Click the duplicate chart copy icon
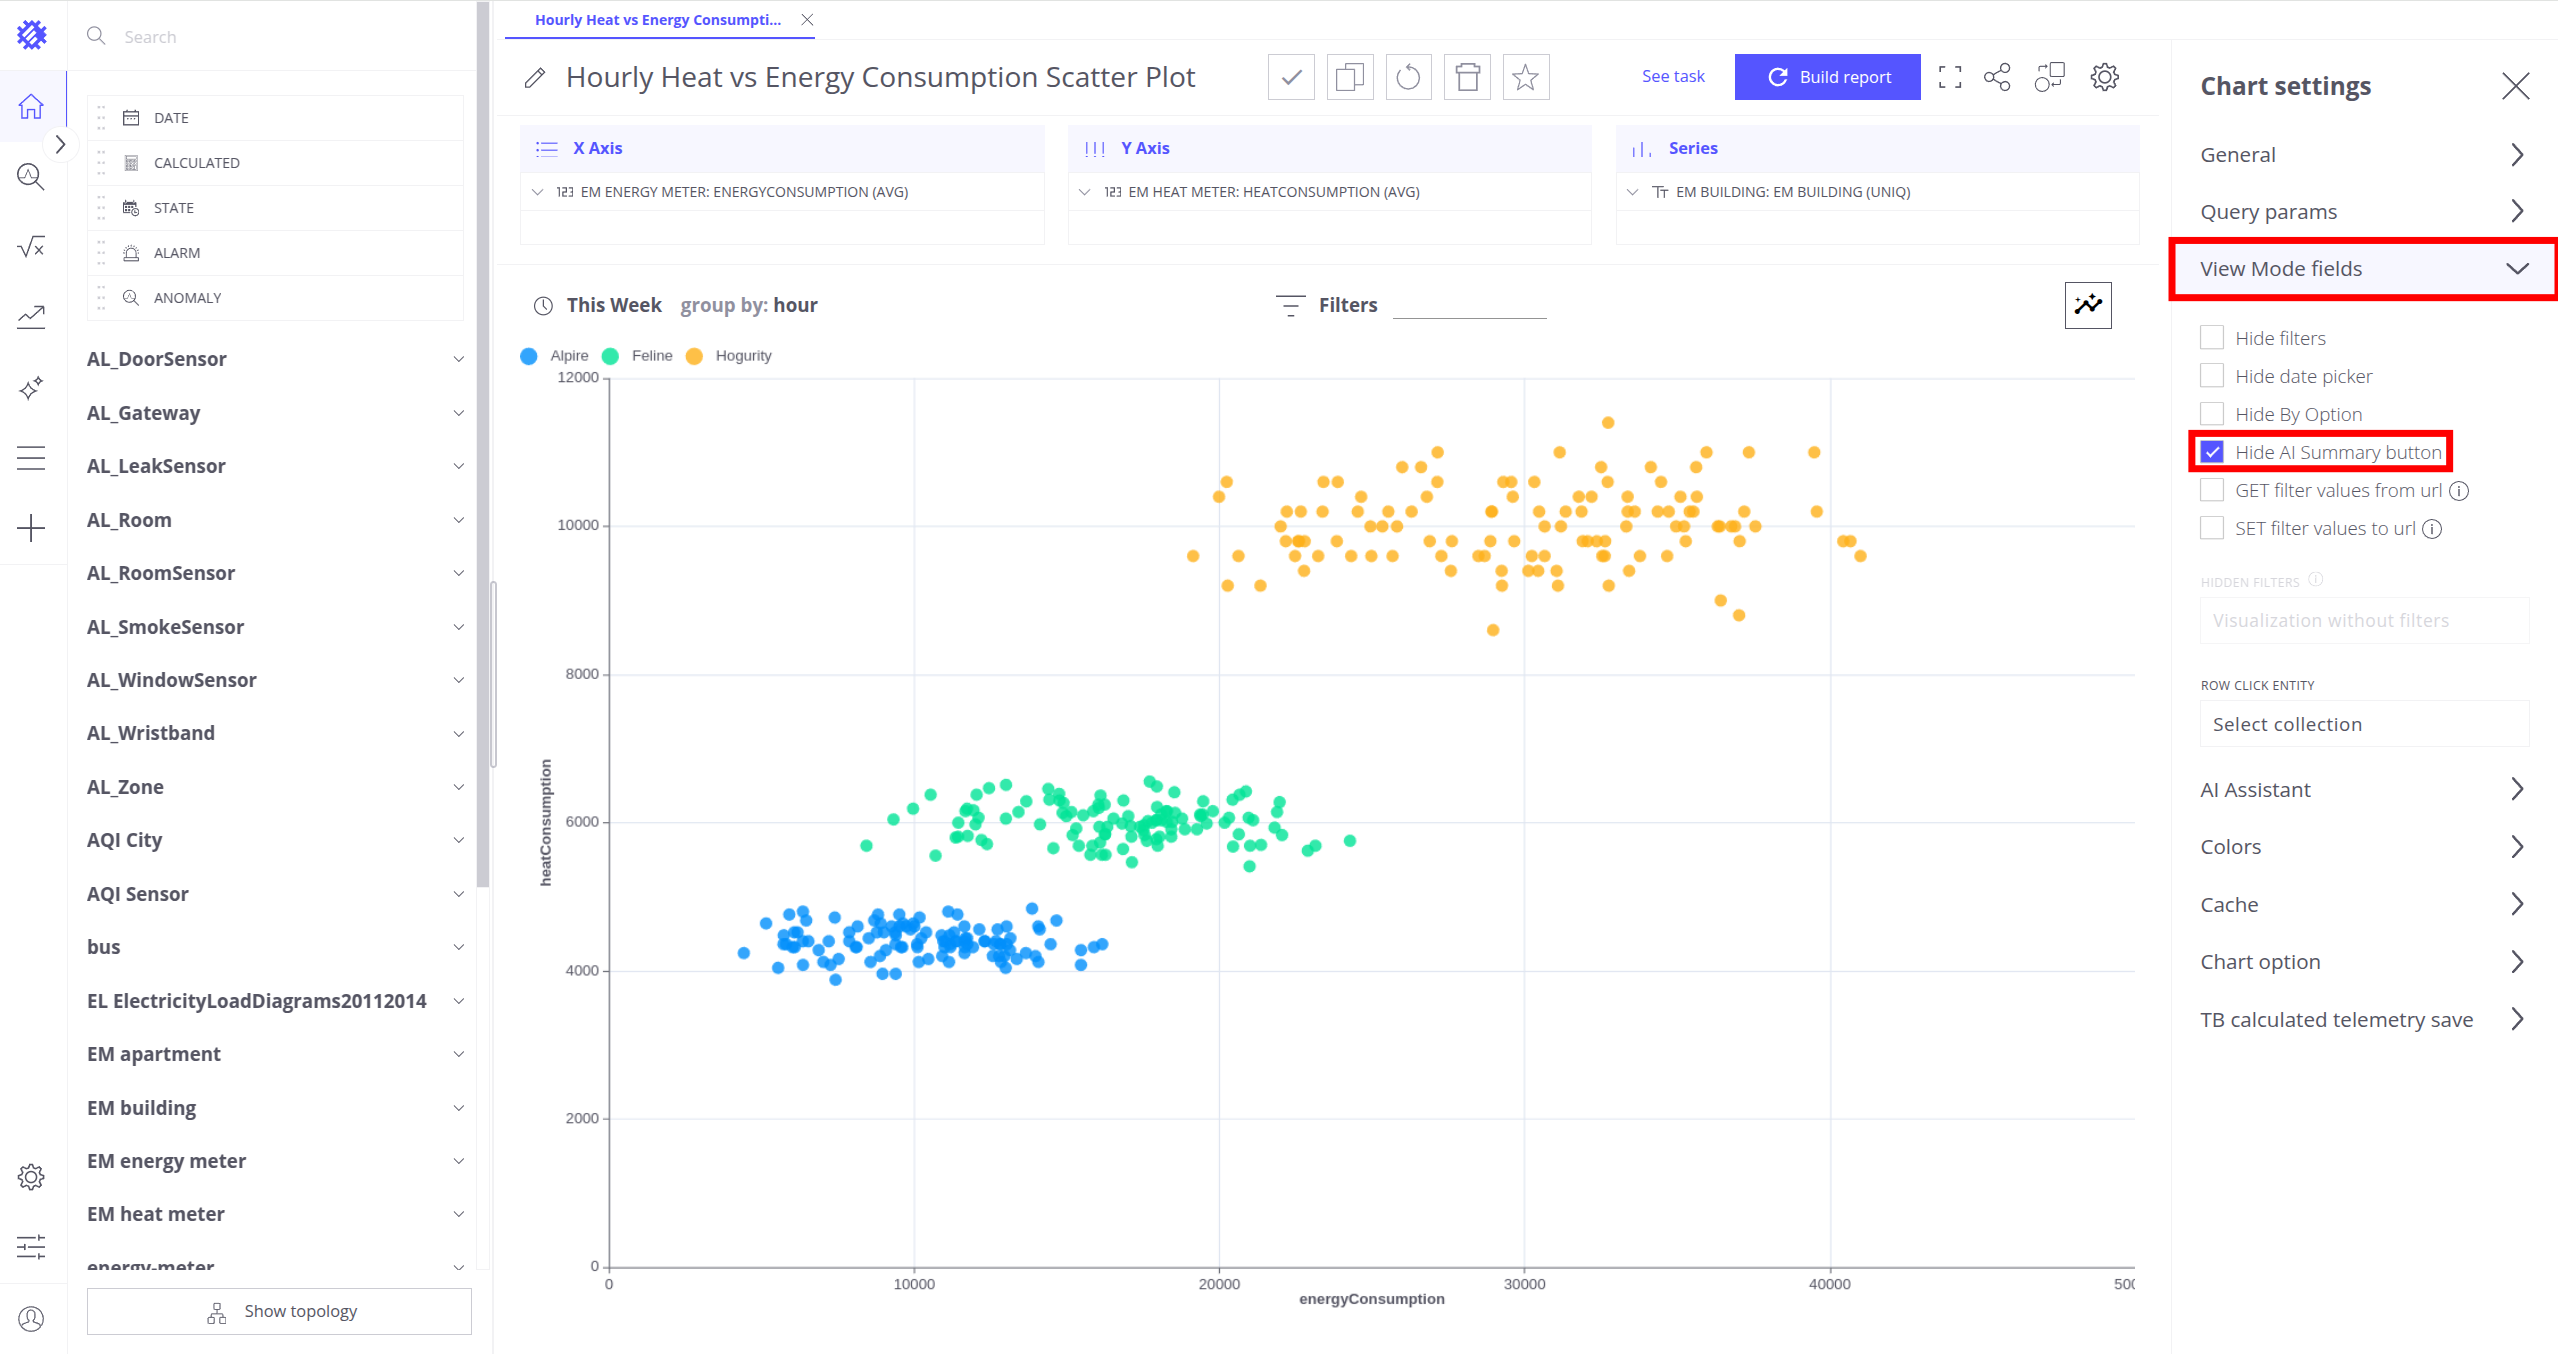Viewport: 2558px width, 1354px height. click(x=1349, y=77)
